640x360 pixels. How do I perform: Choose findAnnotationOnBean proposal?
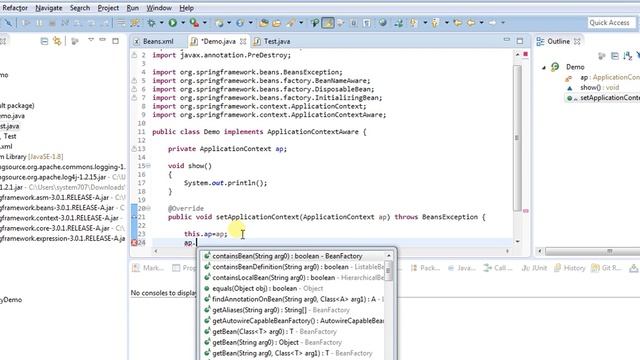point(294,299)
